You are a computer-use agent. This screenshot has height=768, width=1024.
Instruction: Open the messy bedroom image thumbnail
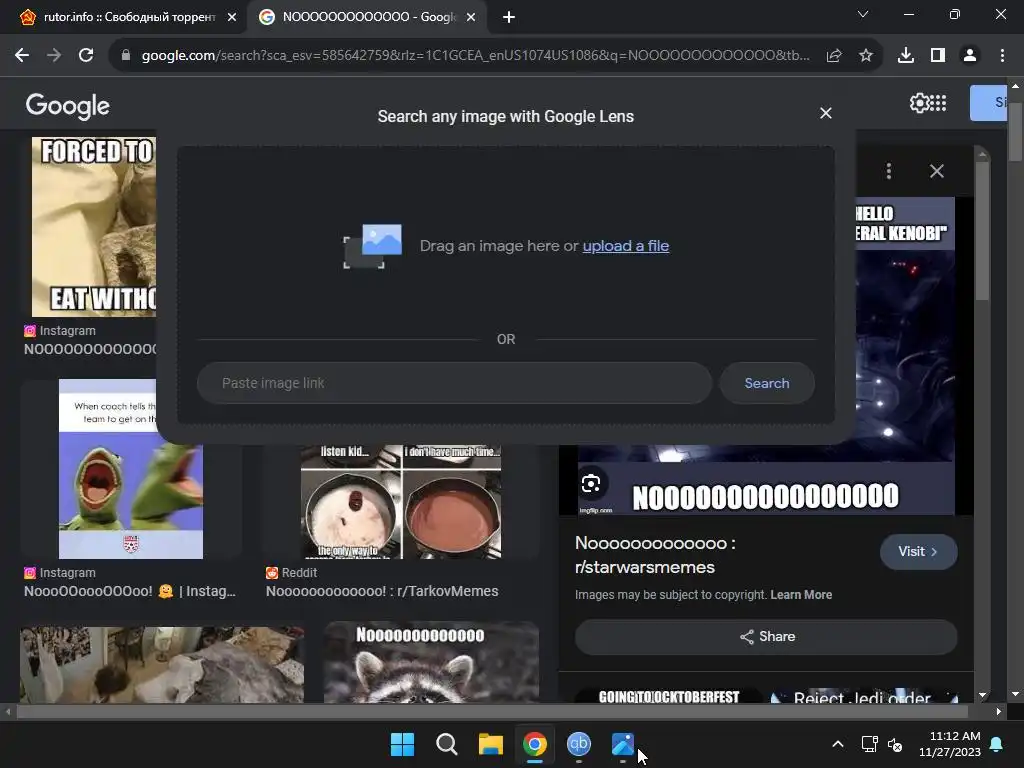tap(161, 665)
